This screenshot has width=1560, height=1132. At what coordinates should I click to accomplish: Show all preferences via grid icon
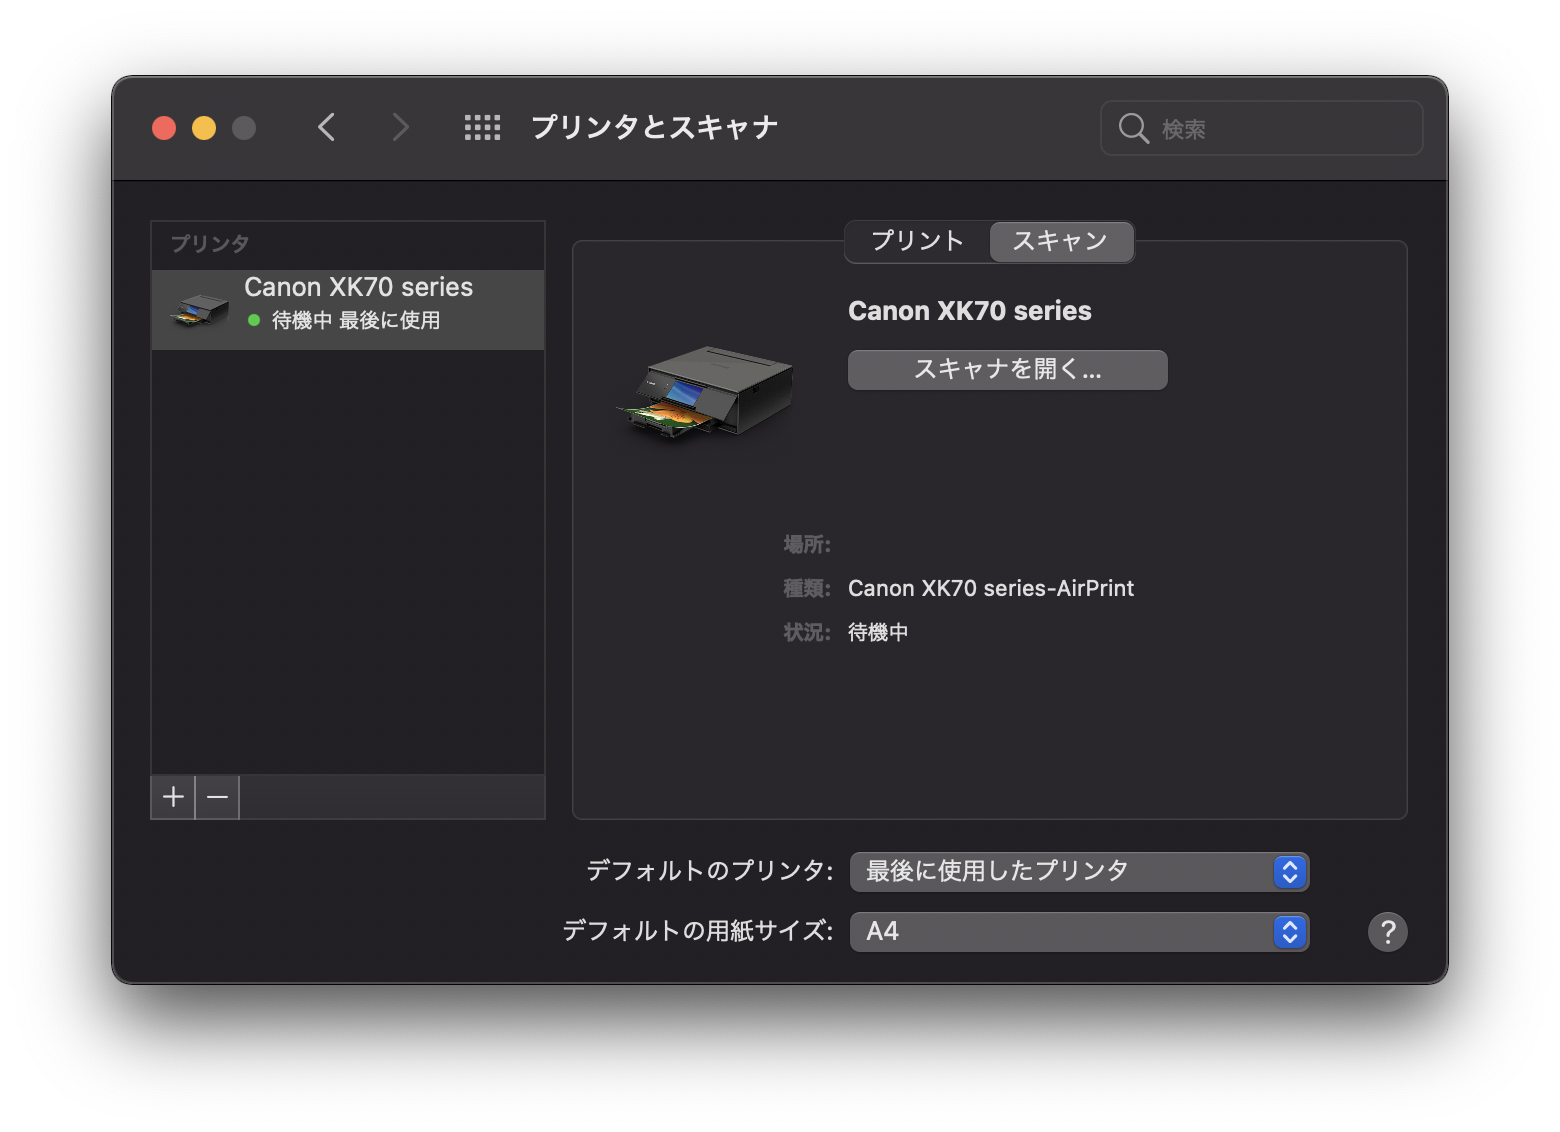[x=482, y=127]
